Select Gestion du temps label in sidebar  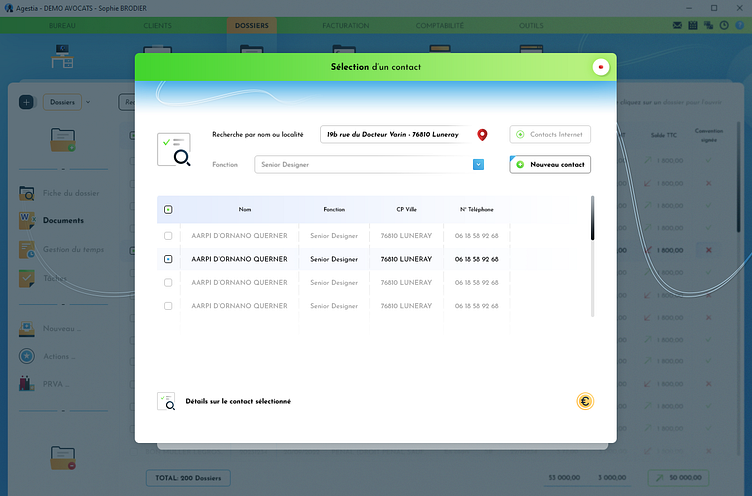point(73,249)
